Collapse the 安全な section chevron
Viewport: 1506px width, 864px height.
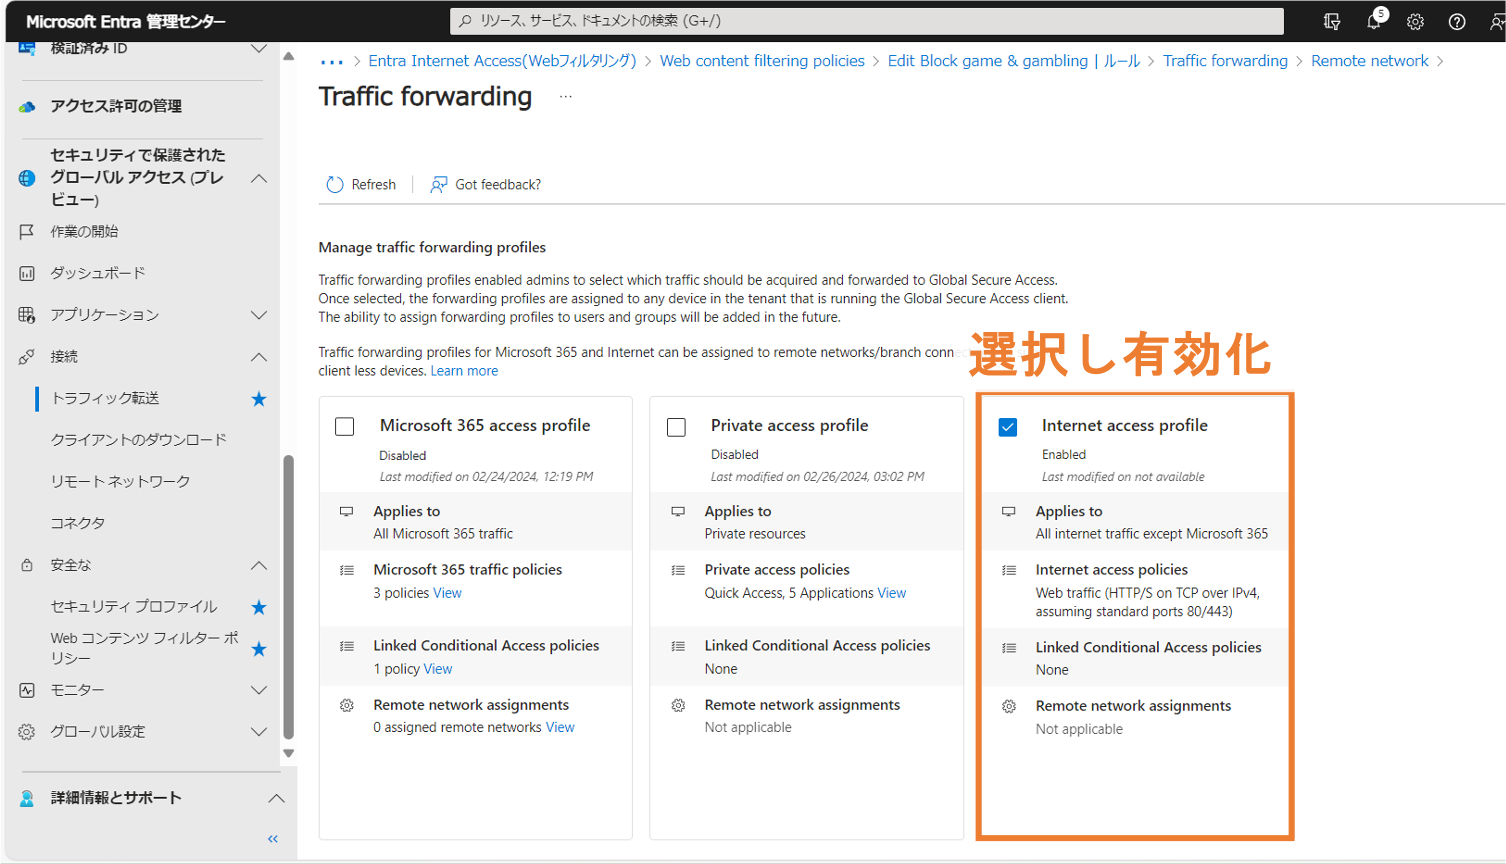259,565
